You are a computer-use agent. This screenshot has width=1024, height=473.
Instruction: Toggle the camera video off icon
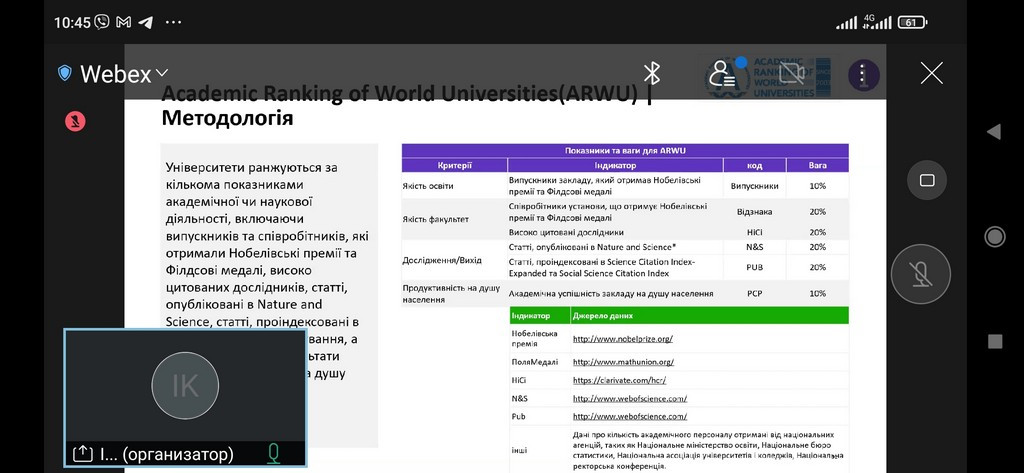point(792,73)
